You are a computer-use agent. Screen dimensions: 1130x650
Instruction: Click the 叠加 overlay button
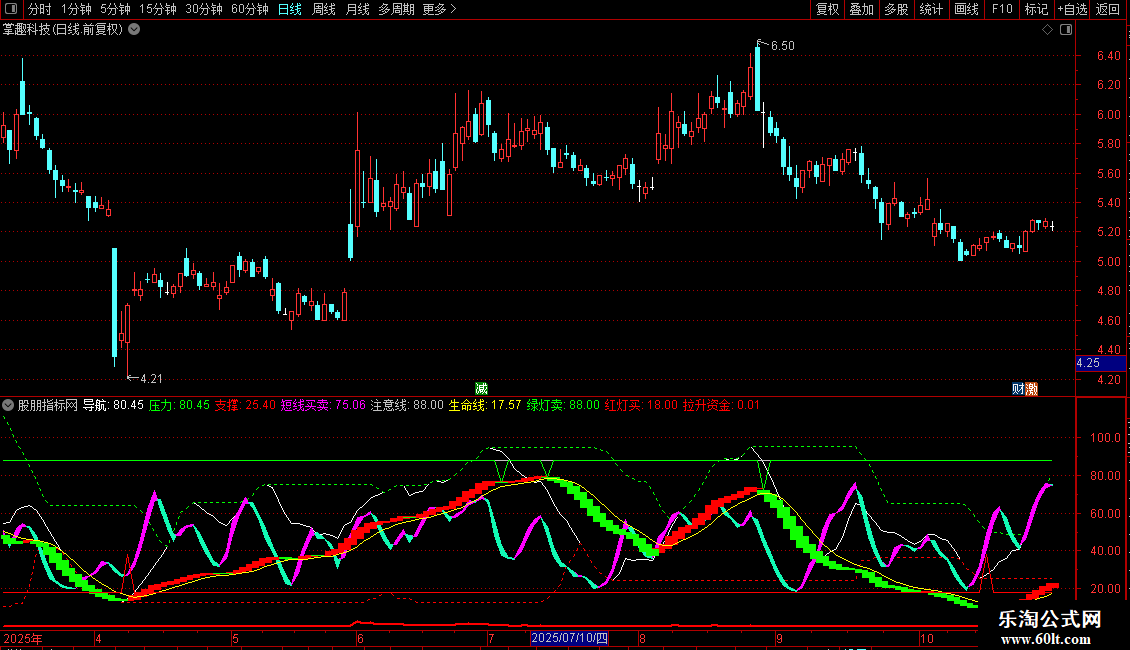tap(861, 9)
